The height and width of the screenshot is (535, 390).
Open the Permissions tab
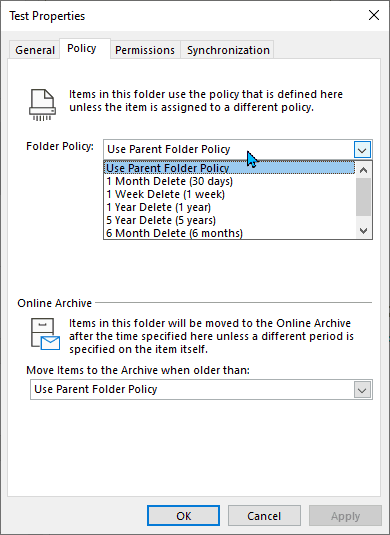click(145, 50)
